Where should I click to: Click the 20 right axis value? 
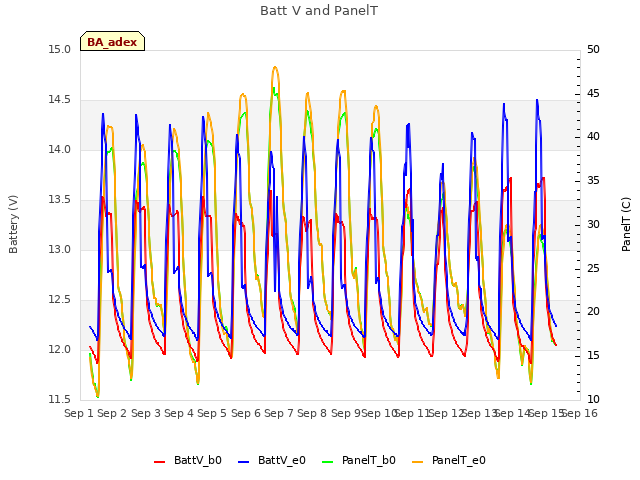point(593,312)
